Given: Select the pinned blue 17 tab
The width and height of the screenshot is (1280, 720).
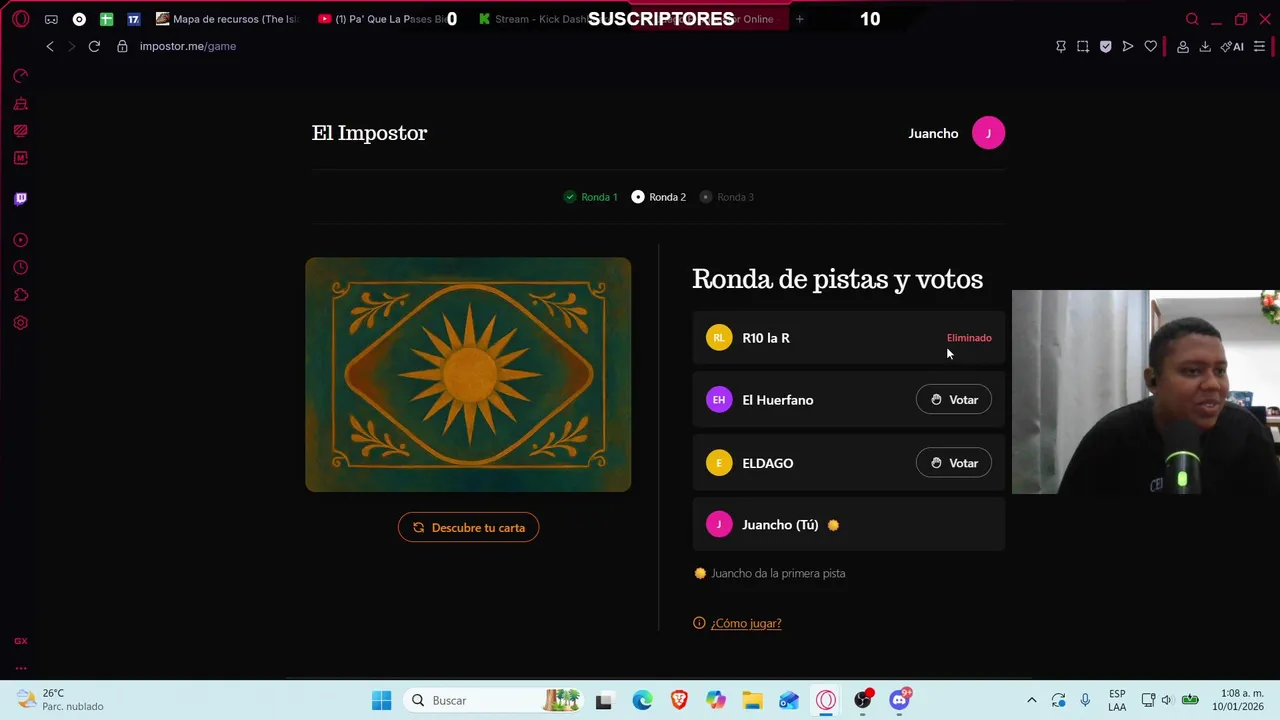Looking at the screenshot, I should click(x=133, y=19).
